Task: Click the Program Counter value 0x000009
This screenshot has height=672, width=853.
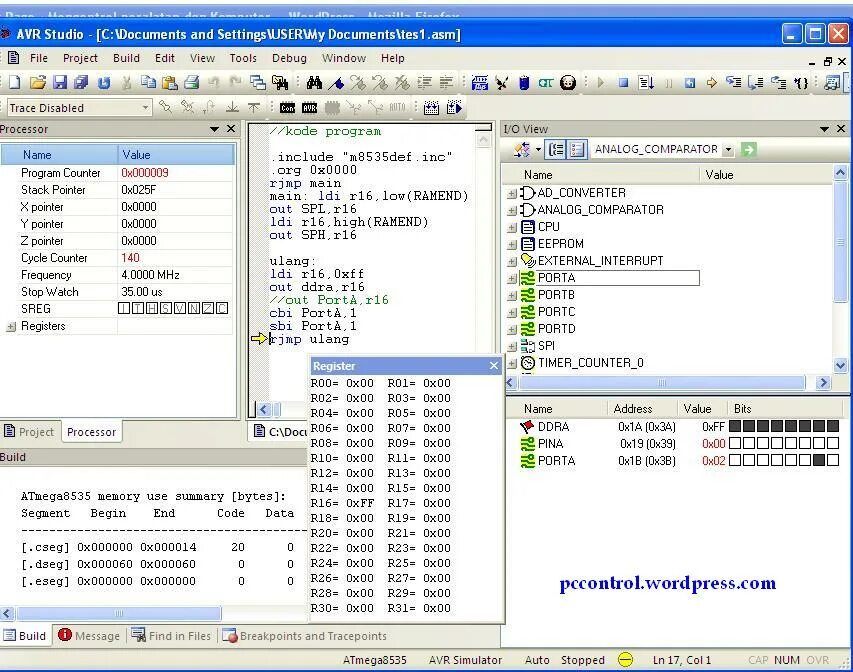Action: click(145, 173)
